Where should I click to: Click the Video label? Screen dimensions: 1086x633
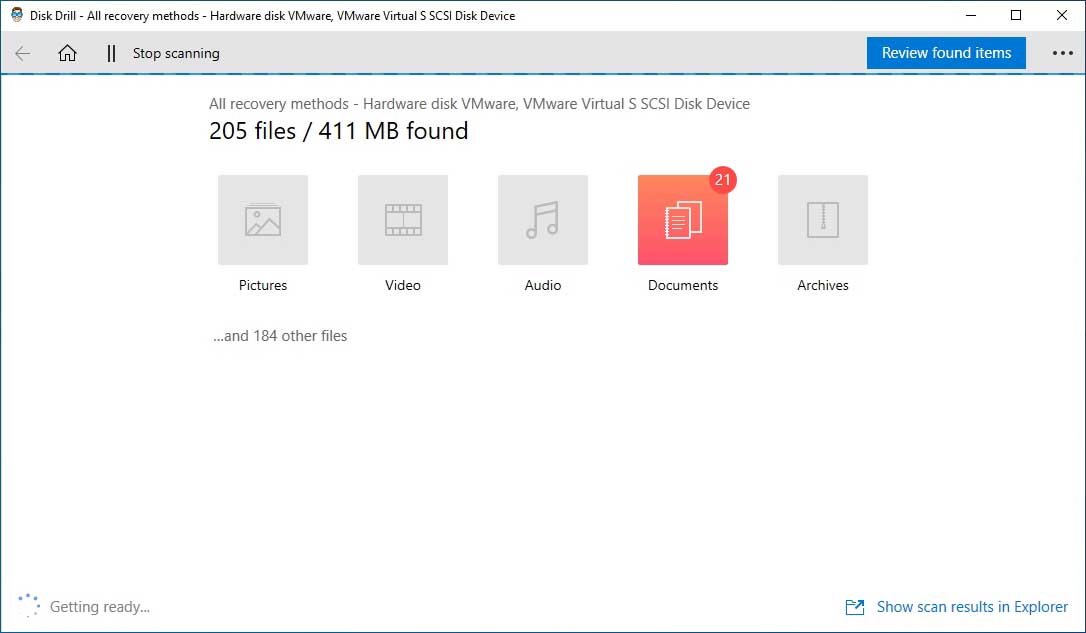click(403, 285)
